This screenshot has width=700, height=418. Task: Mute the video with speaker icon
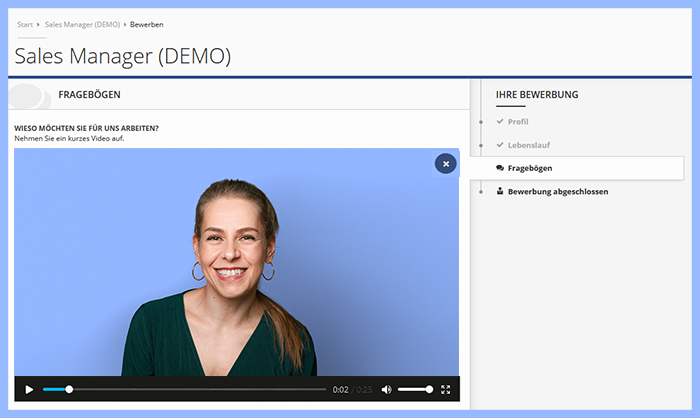(386, 389)
